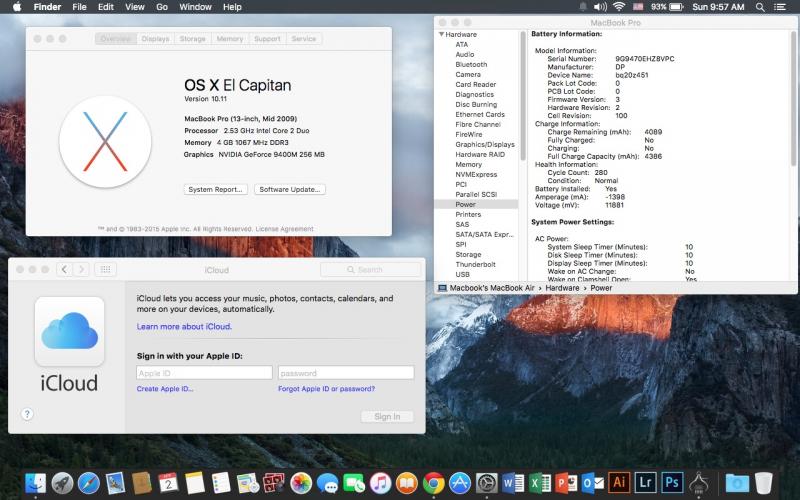Launch Launchpad rocket icon in dock

[x=62, y=482]
